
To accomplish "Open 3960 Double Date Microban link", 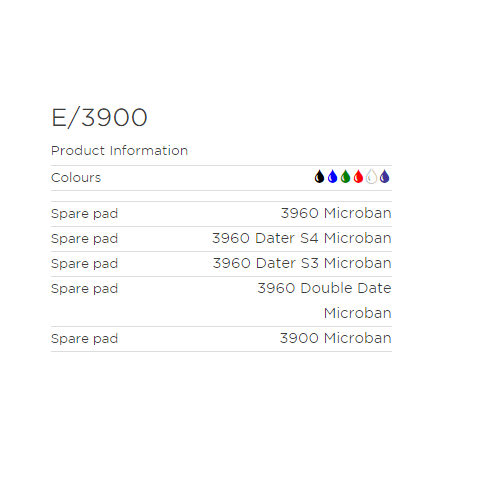I will click(x=324, y=301).
